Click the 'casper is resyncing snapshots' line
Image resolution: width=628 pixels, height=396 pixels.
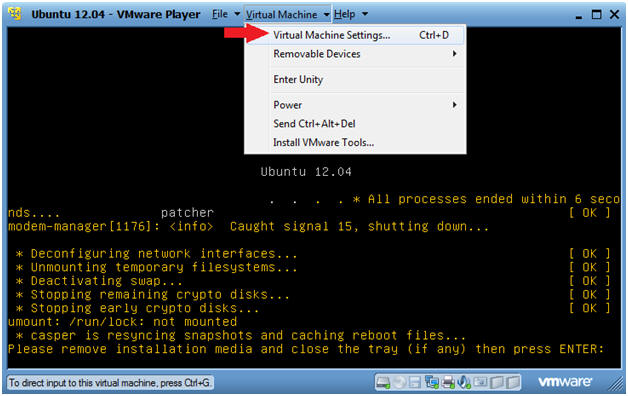tap(240, 336)
